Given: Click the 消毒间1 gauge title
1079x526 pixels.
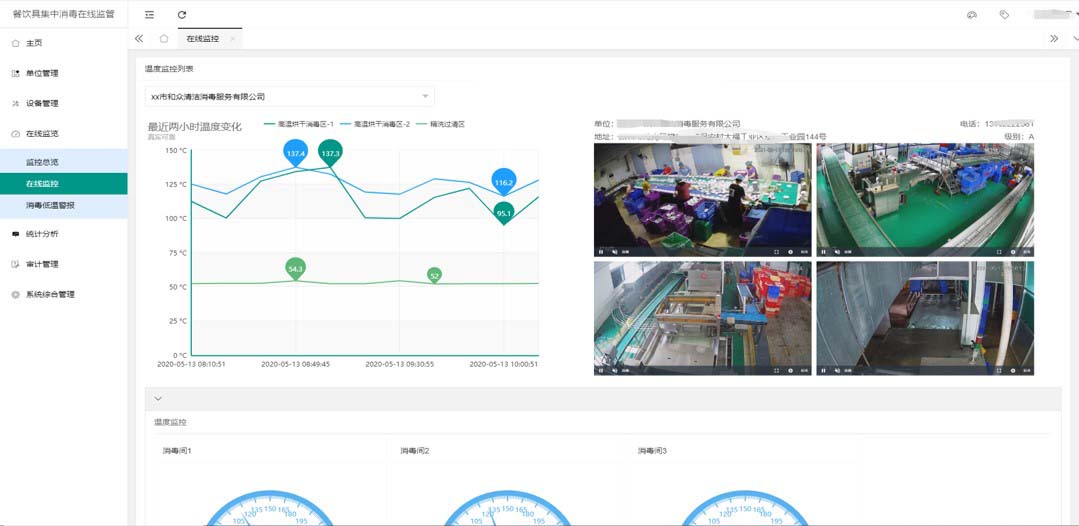Looking at the screenshot, I should click(x=177, y=451).
